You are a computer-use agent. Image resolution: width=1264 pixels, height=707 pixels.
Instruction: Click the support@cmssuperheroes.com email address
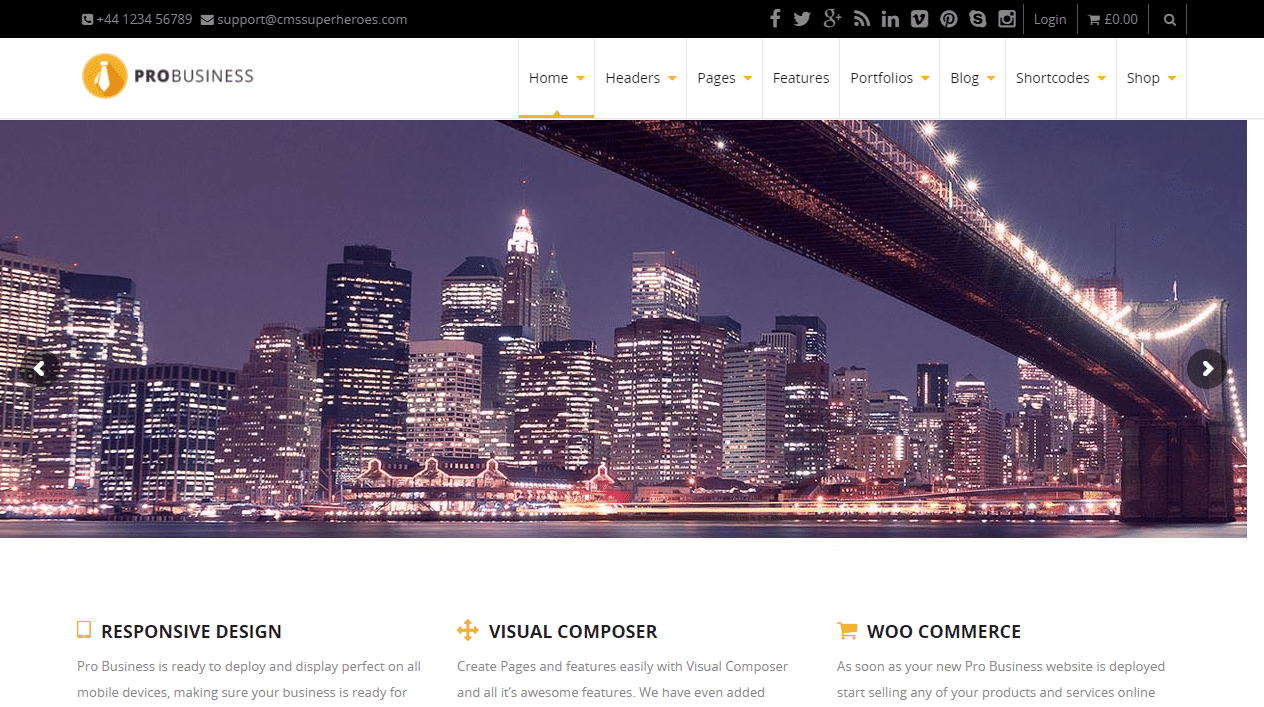point(312,19)
